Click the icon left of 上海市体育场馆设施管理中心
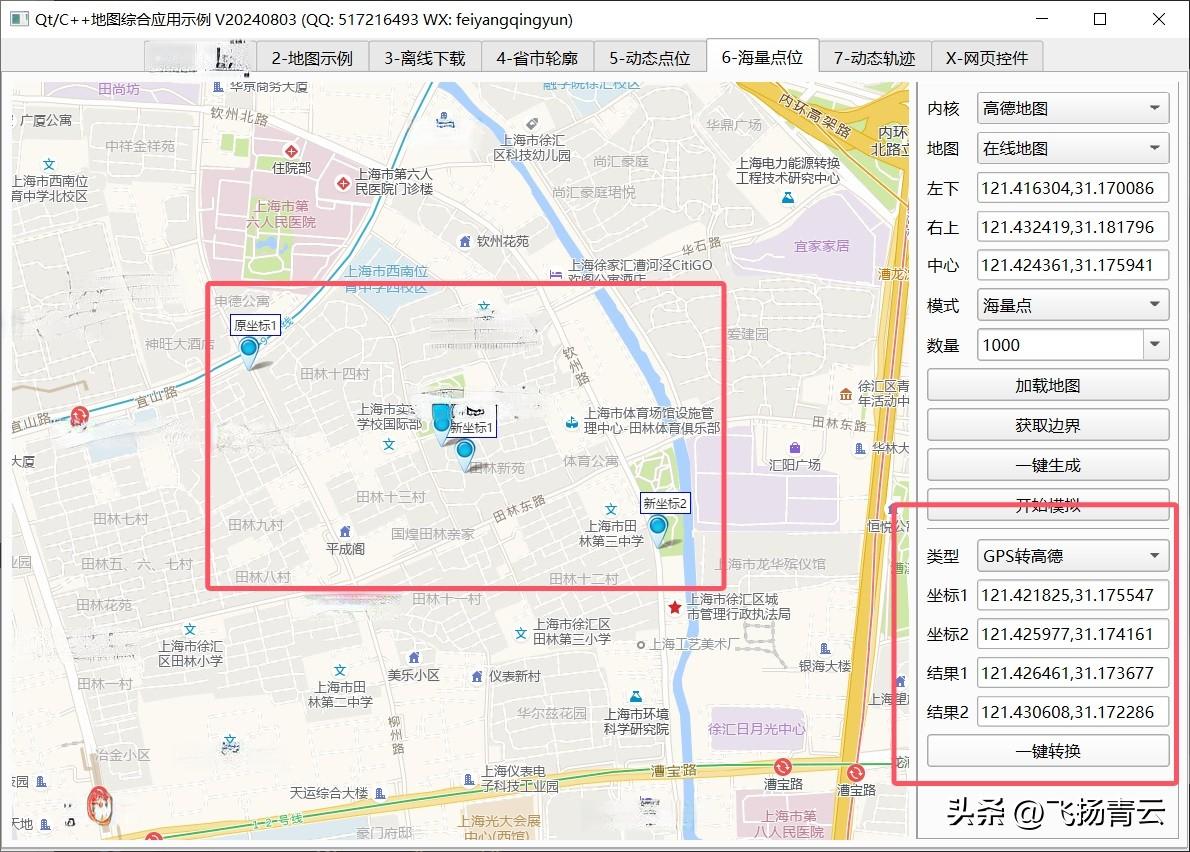The height and width of the screenshot is (852, 1190). pyautogui.click(x=571, y=421)
